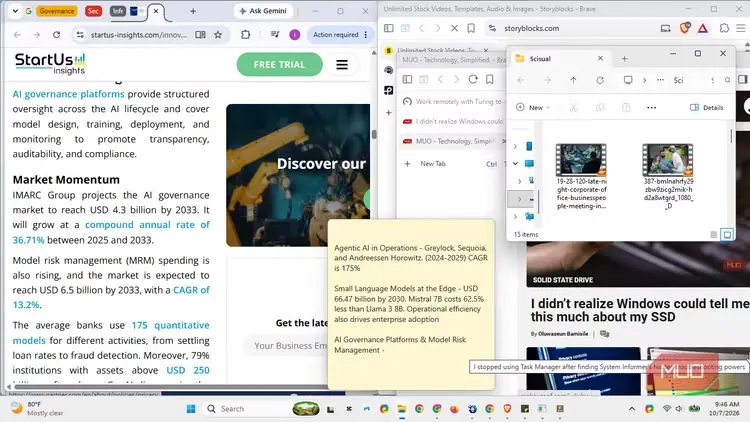The height and width of the screenshot is (422, 750).
Task: Open the 175 quantitative models link
Action: (x=111, y=333)
